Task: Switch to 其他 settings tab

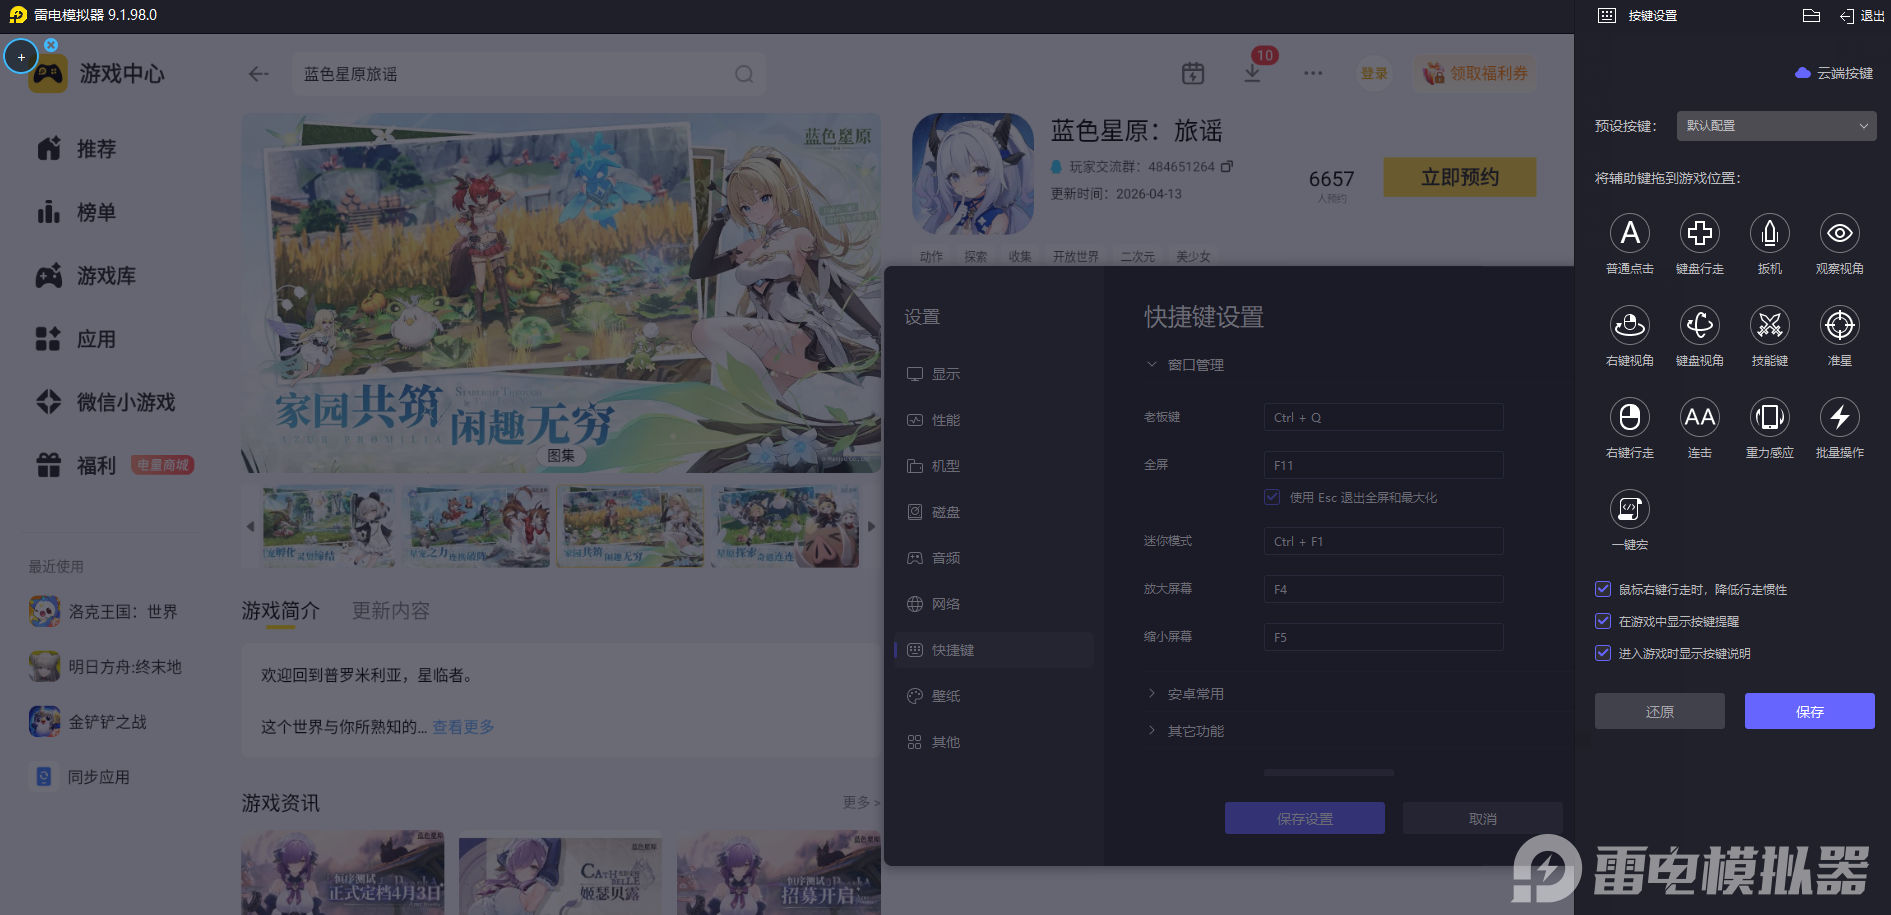Action: click(x=994, y=742)
